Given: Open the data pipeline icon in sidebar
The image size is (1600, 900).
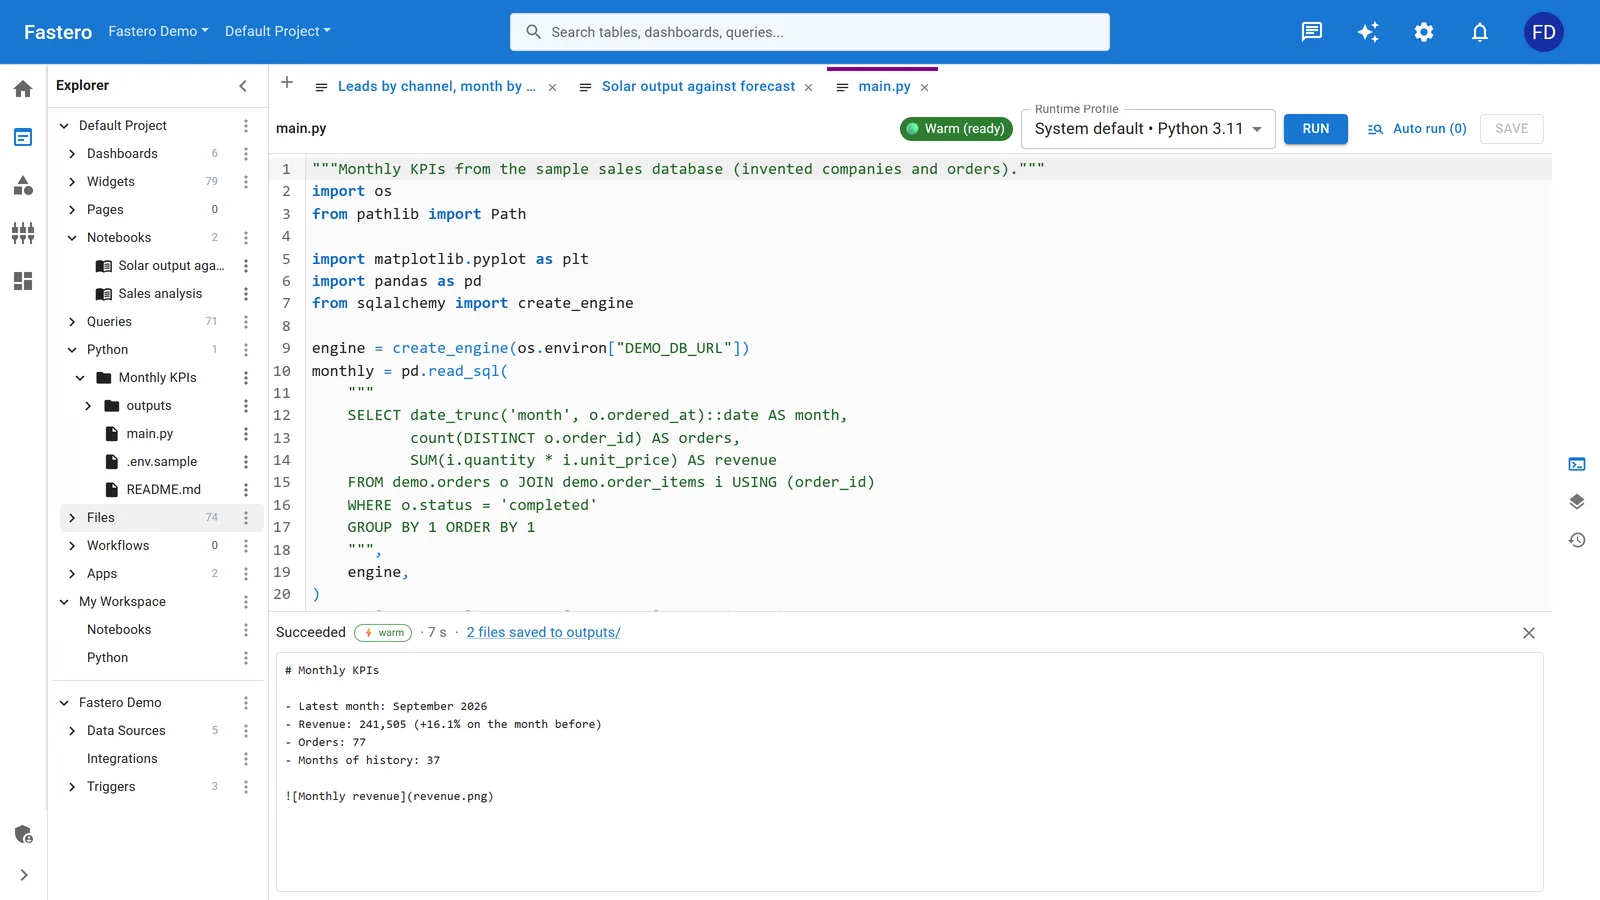Looking at the screenshot, I should 23,233.
